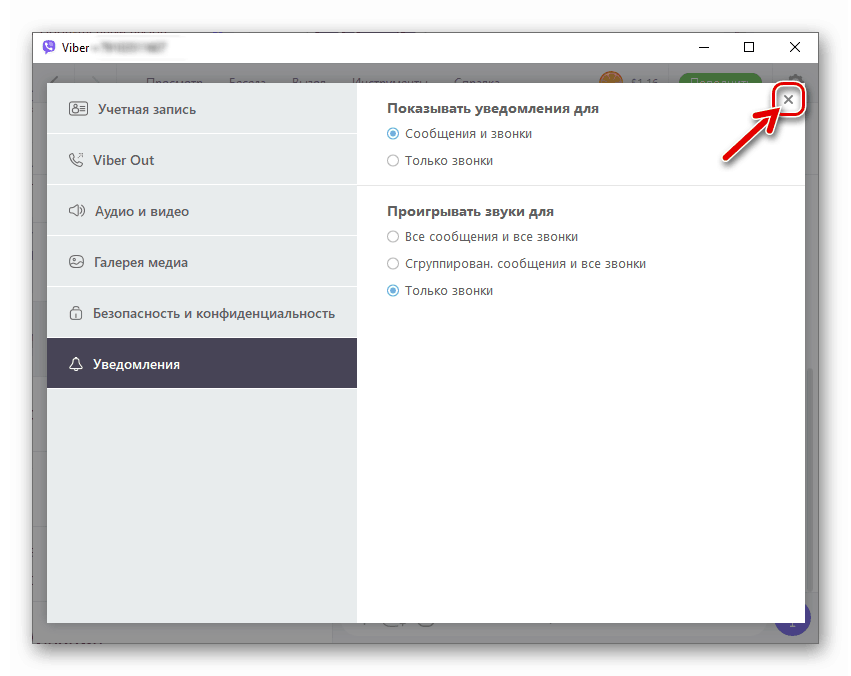Close the settings panel with the circled X

tap(789, 100)
